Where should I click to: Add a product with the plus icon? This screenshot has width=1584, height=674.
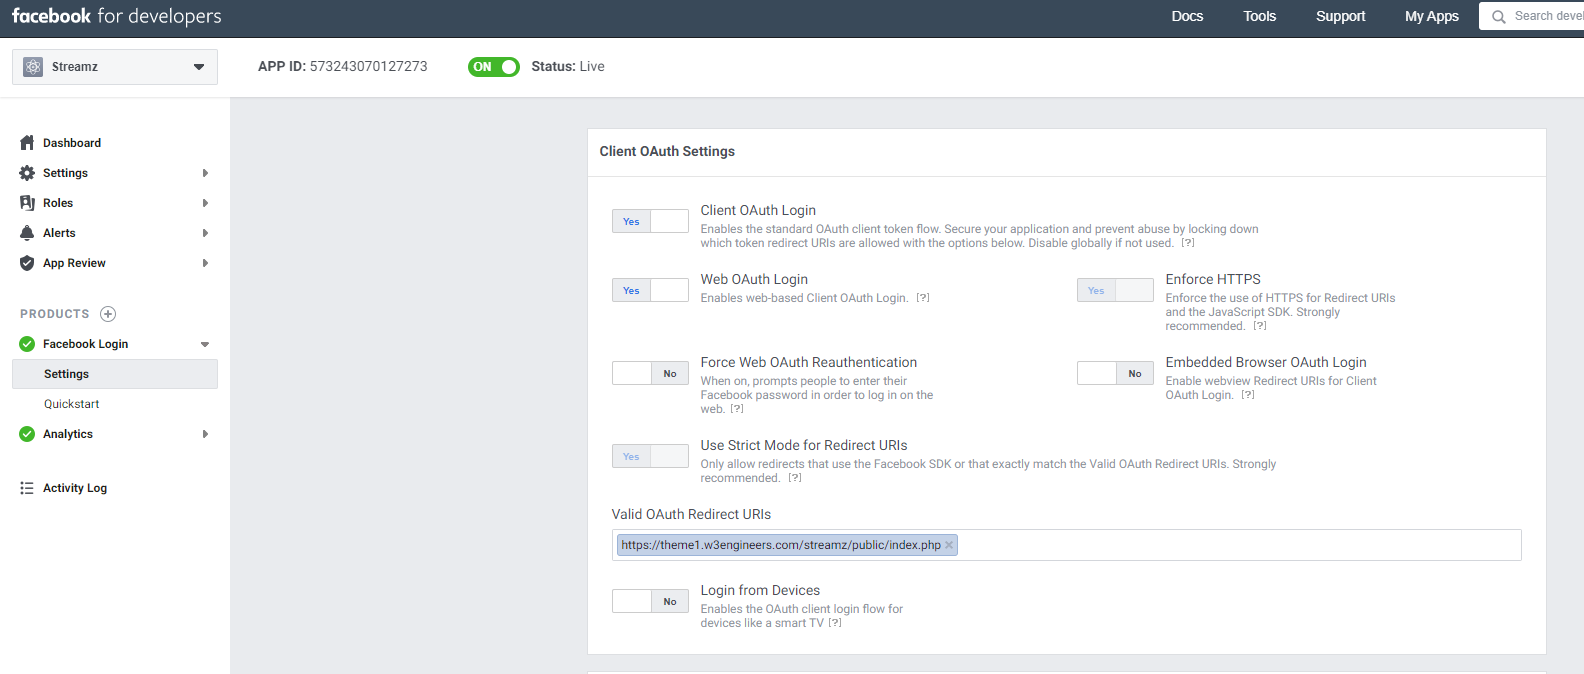(x=108, y=314)
